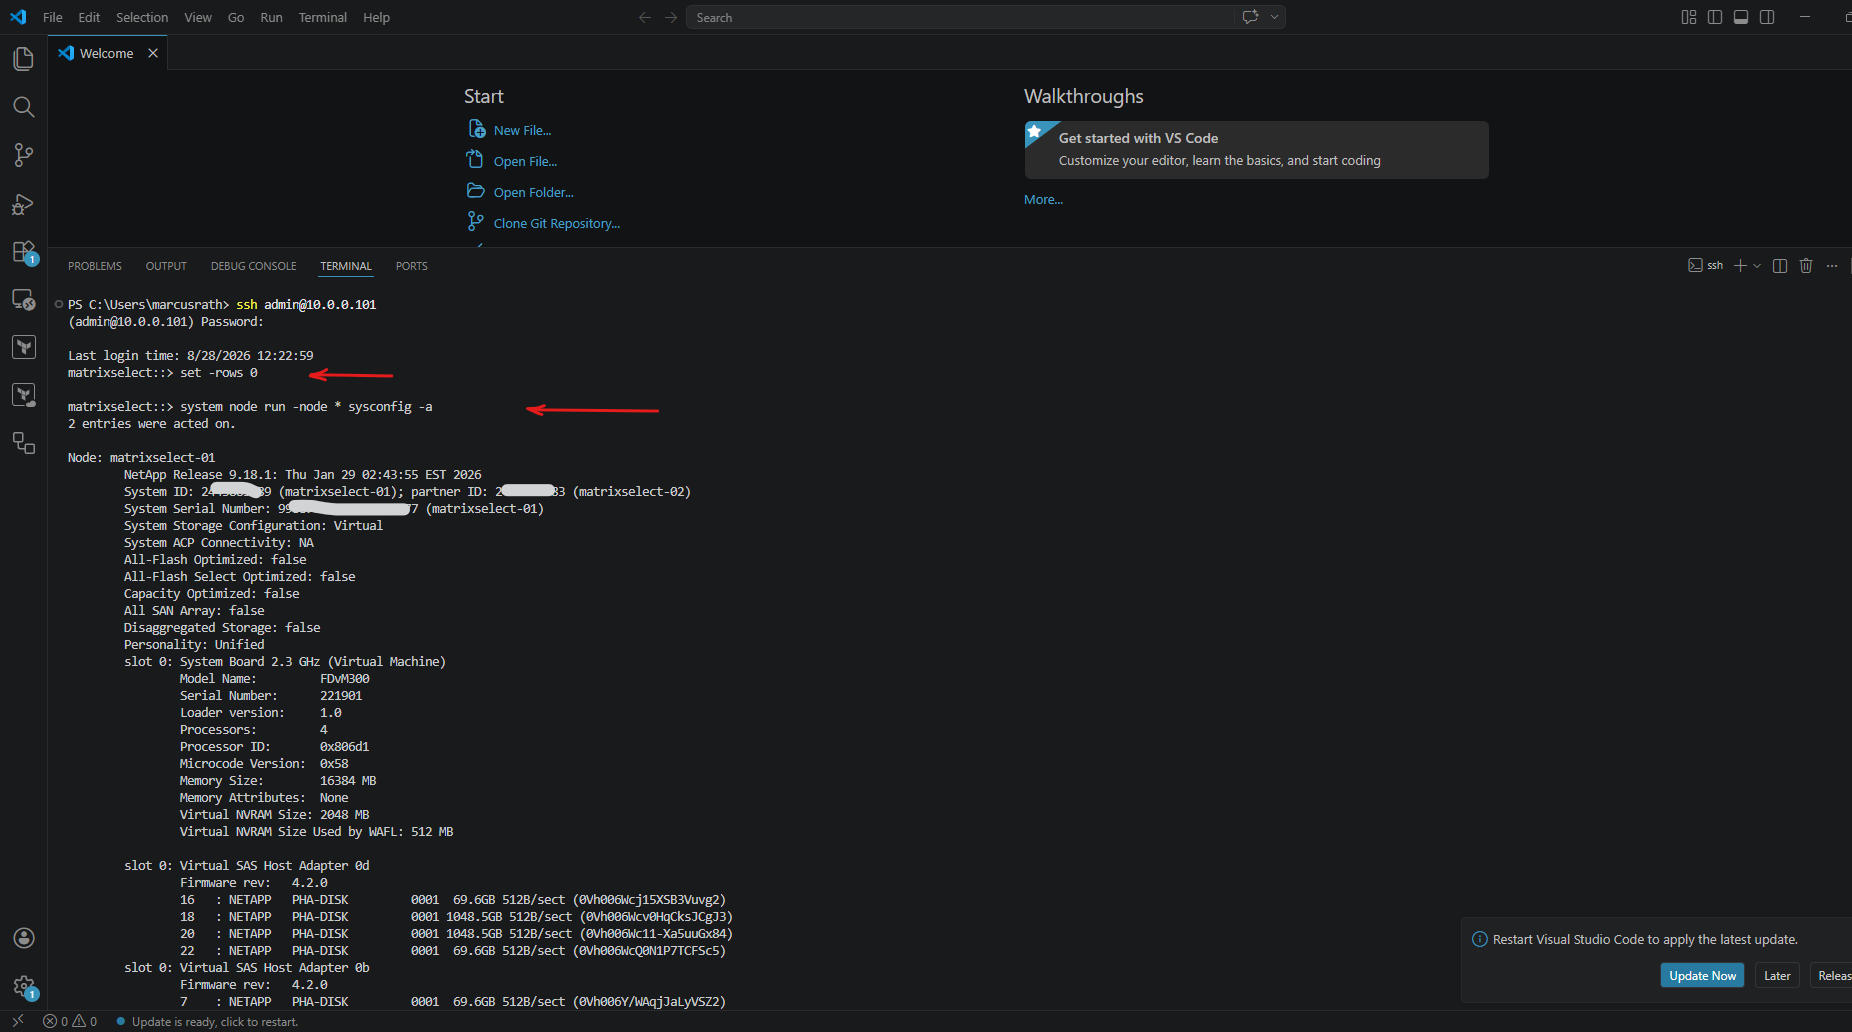Click the Customize Layout icon
The height and width of the screenshot is (1032, 1852).
point(1689,17)
